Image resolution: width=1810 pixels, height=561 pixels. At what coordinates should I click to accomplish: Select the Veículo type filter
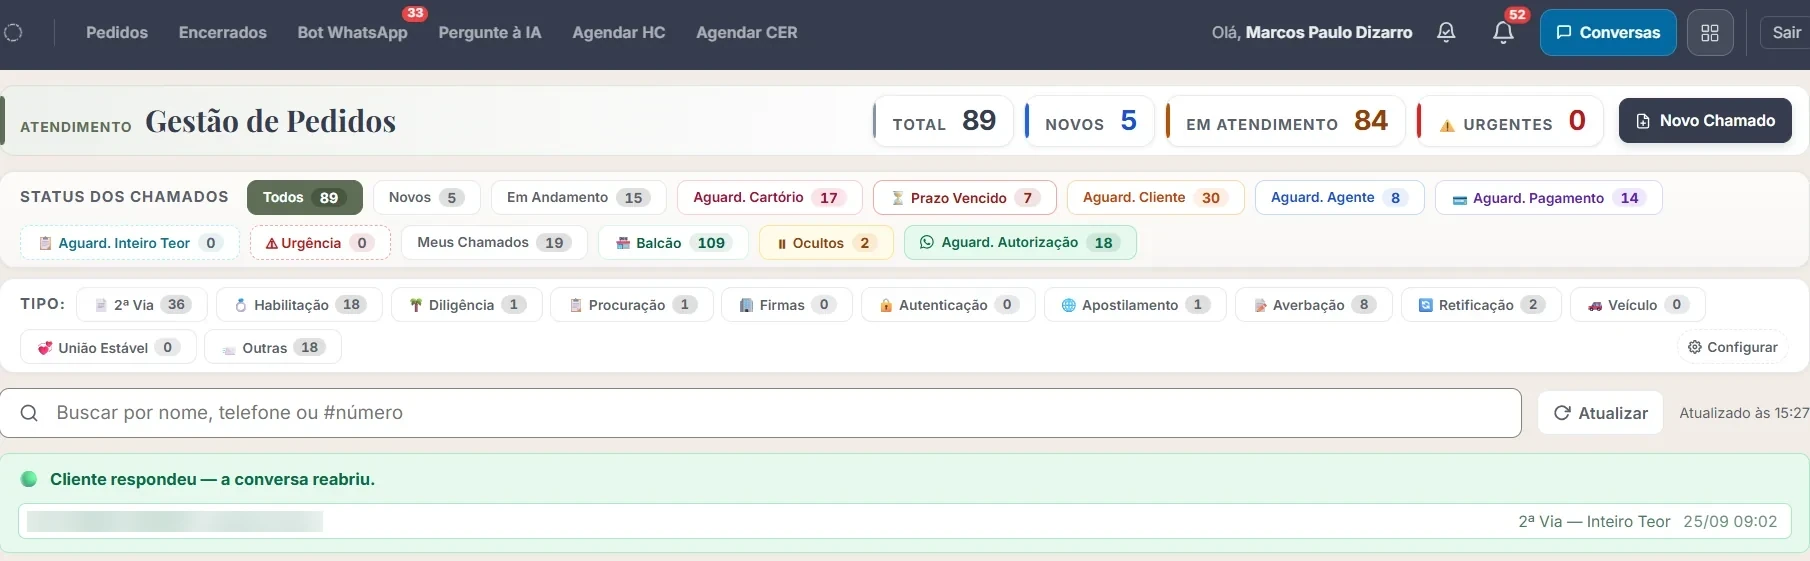tap(1637, 304)
